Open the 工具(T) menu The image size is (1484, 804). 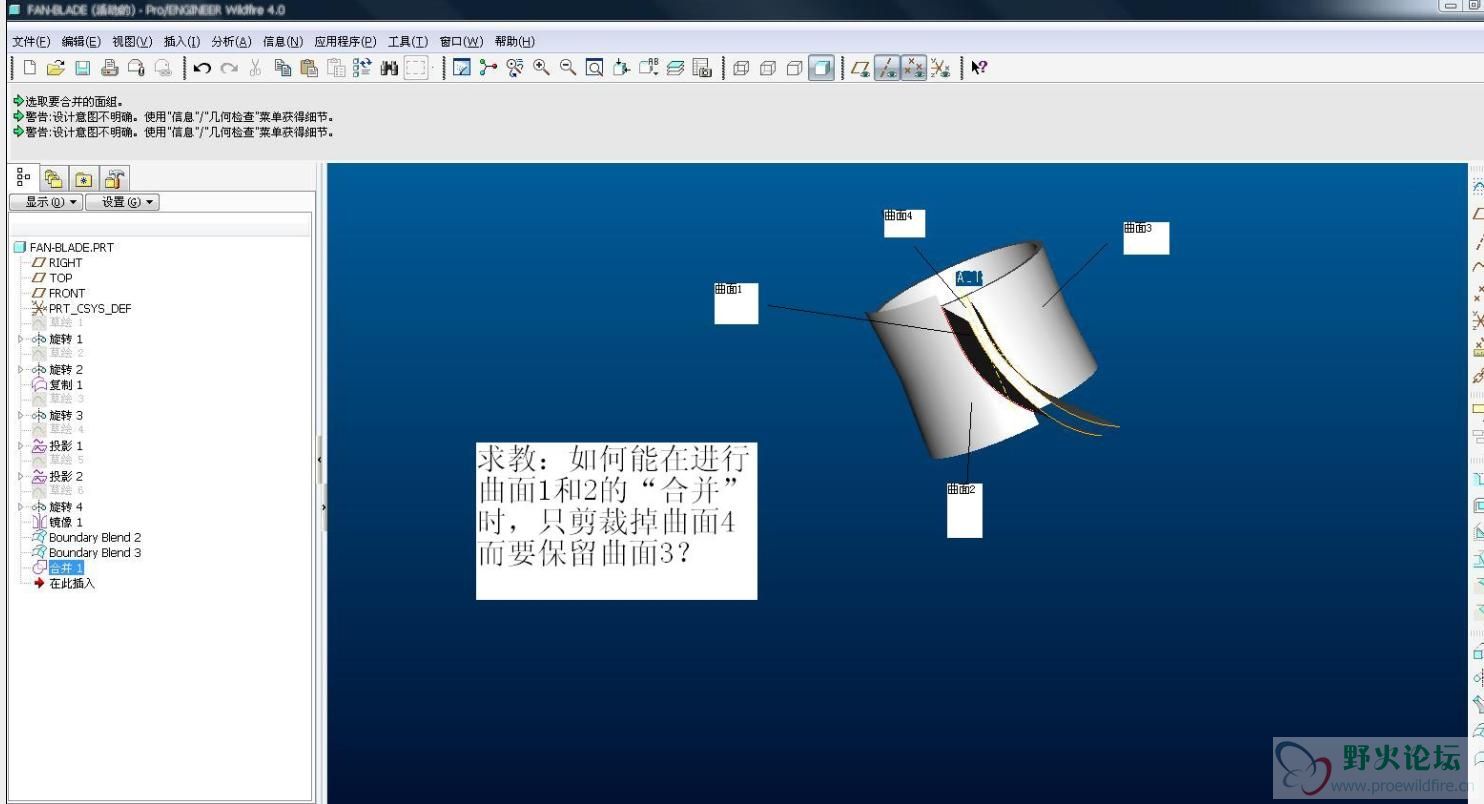[408, 41]
